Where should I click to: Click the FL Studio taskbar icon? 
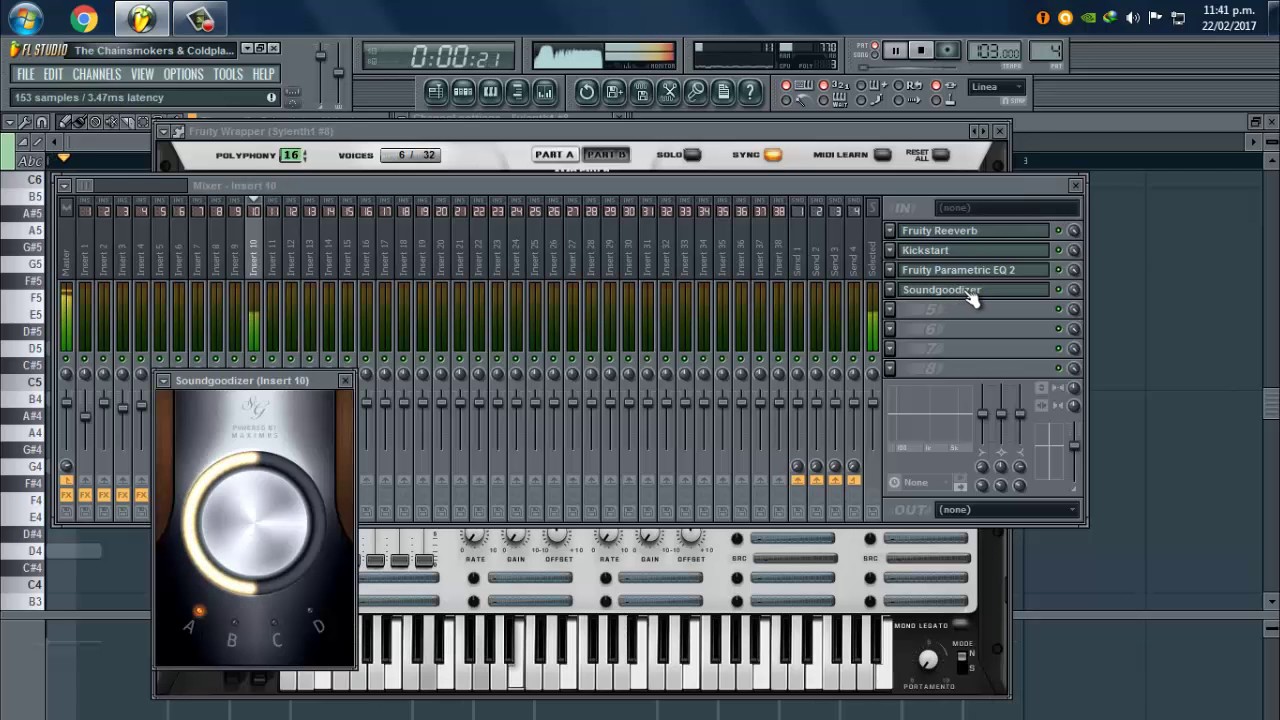point(143,18)
